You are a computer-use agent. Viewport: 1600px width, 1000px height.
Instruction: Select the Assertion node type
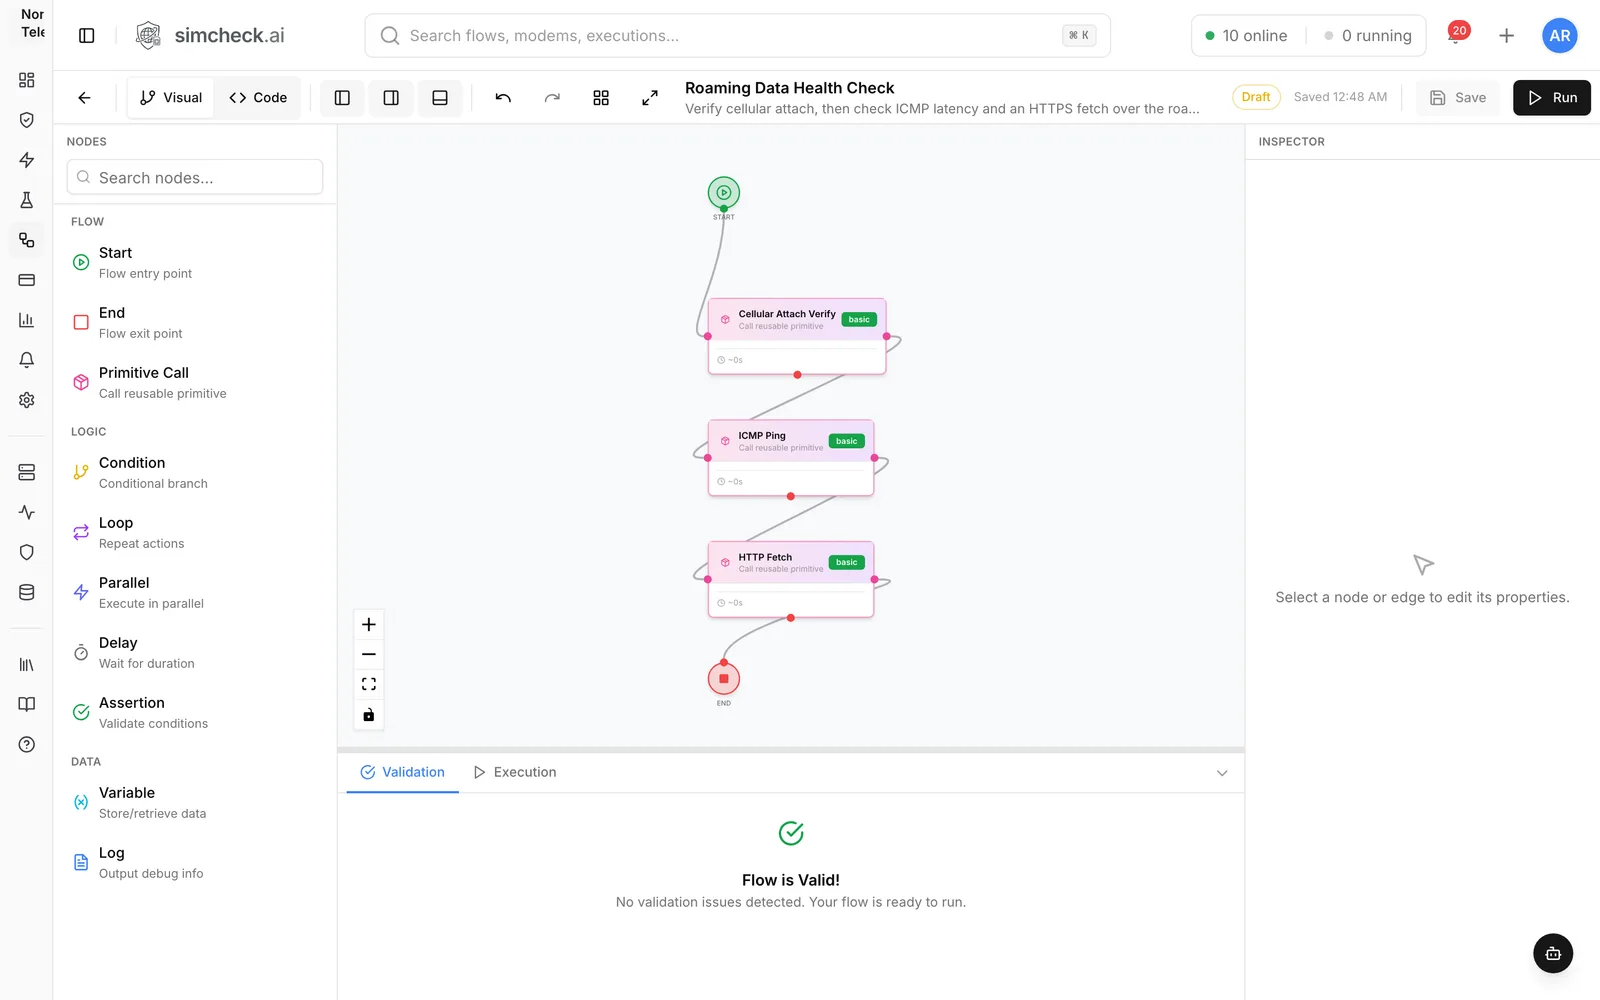click(195, 713)
